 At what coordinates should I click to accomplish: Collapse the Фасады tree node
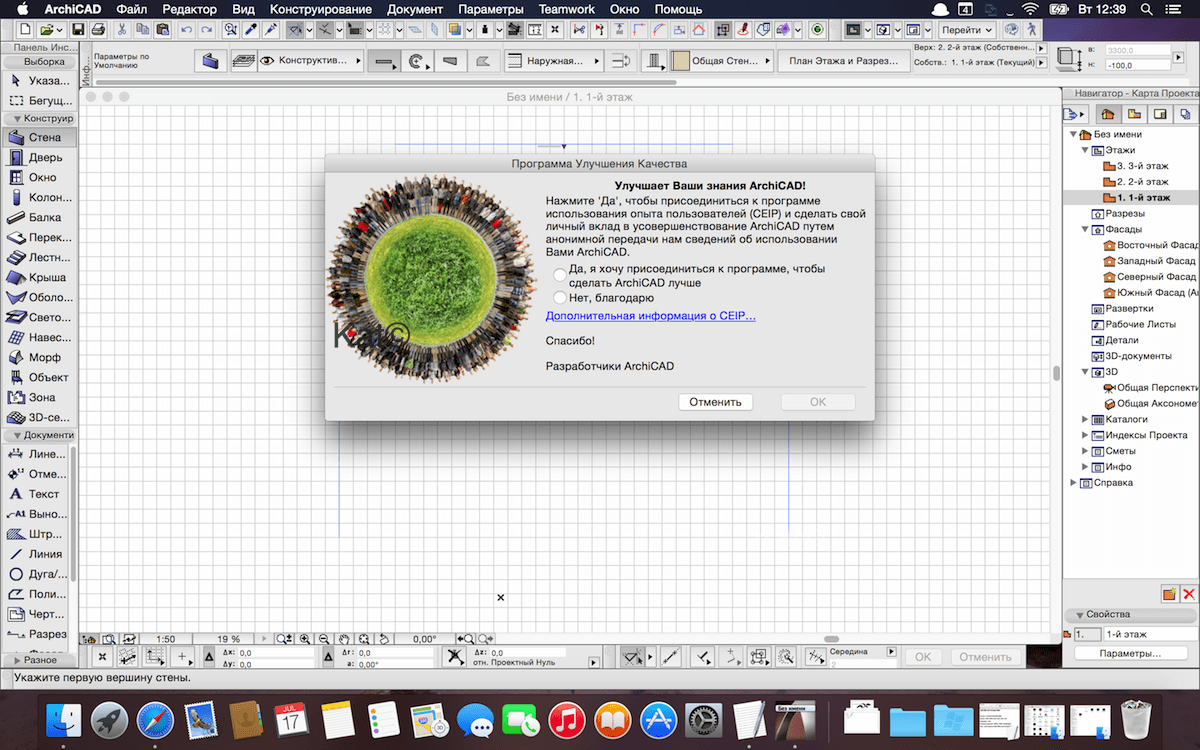click(x=1084, y=229)
